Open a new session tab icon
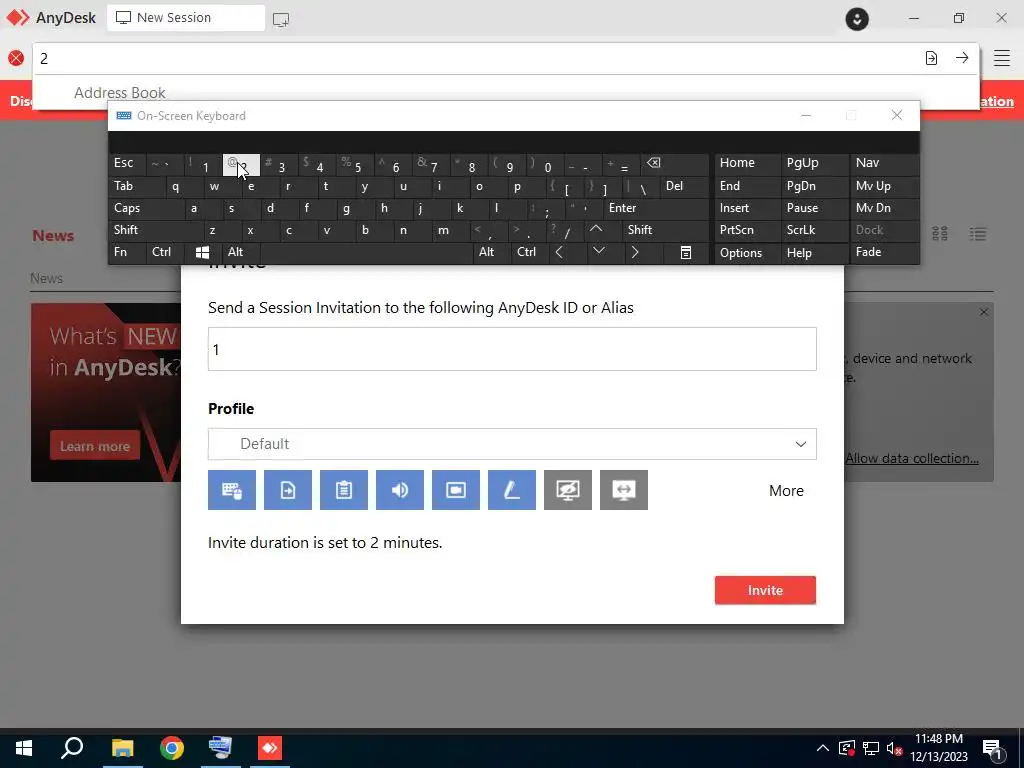 coord(281,19)
